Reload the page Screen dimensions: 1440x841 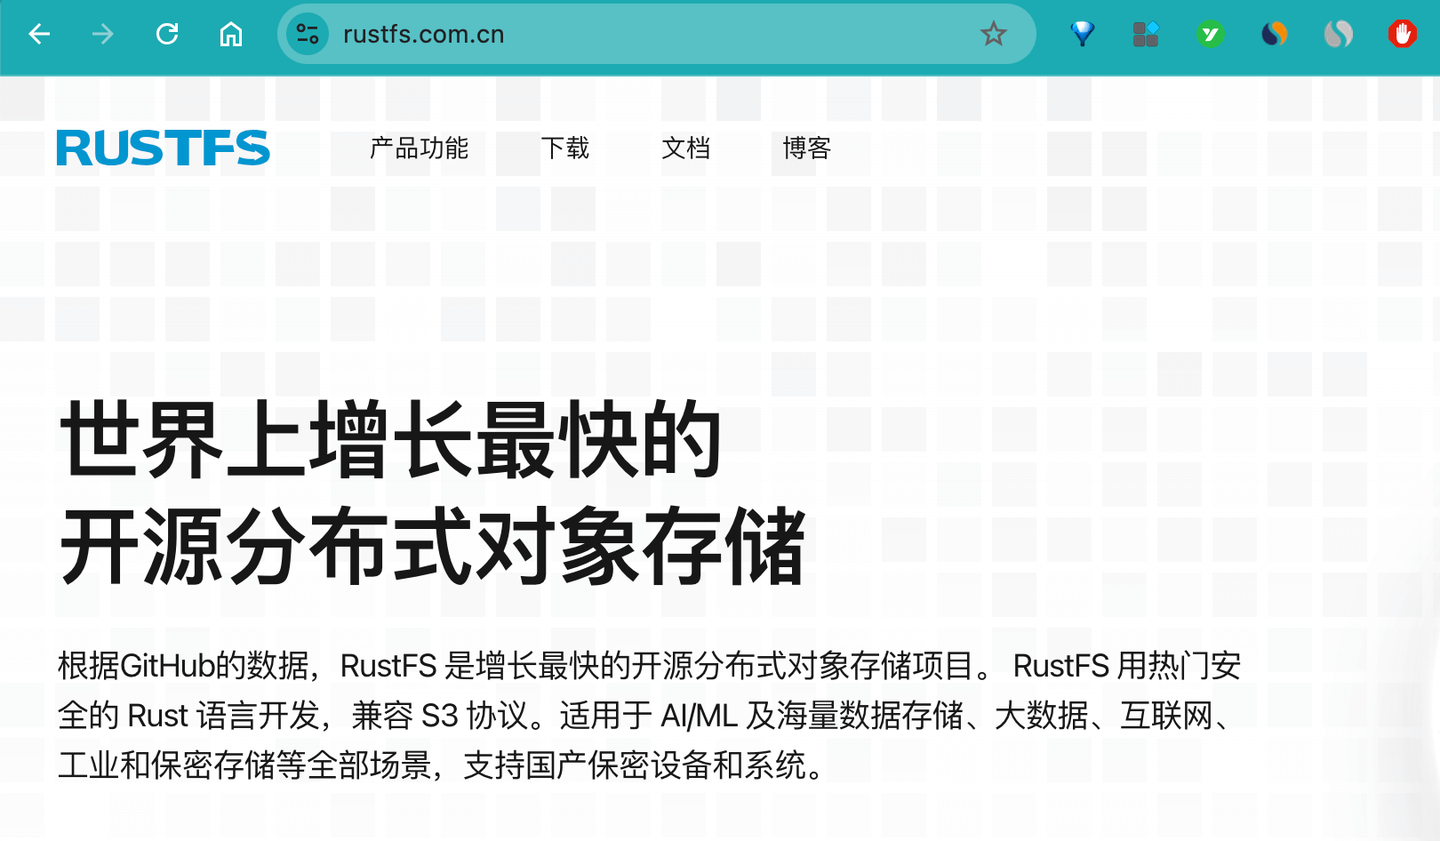tap(167, 33)
